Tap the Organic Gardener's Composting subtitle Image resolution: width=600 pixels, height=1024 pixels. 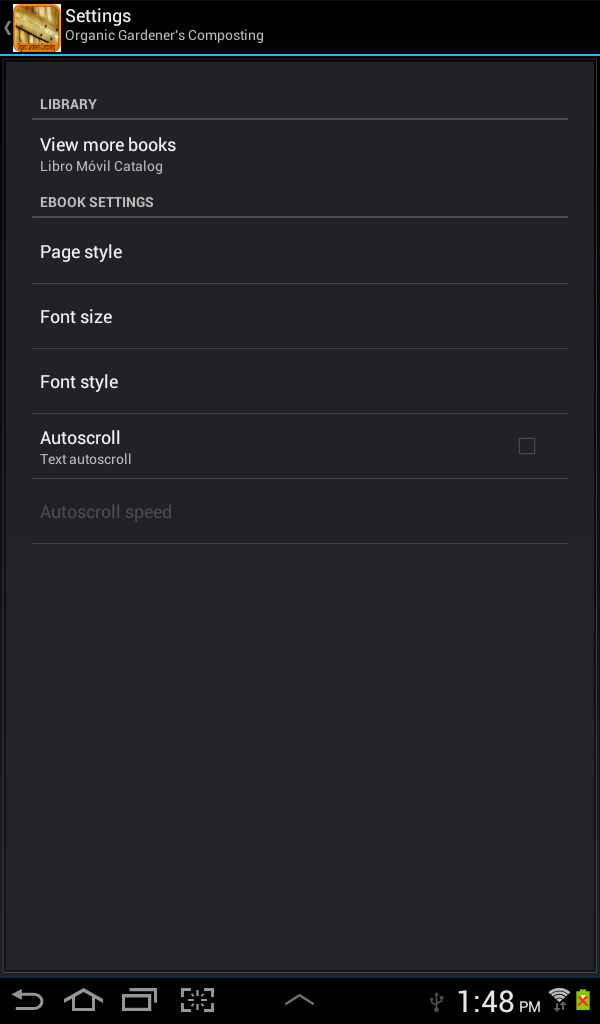pyautogui.click(x=164, y=36)
